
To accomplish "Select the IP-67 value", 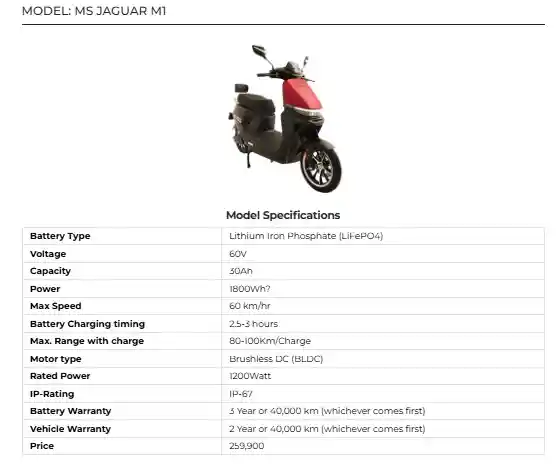I will click(241, 394).
